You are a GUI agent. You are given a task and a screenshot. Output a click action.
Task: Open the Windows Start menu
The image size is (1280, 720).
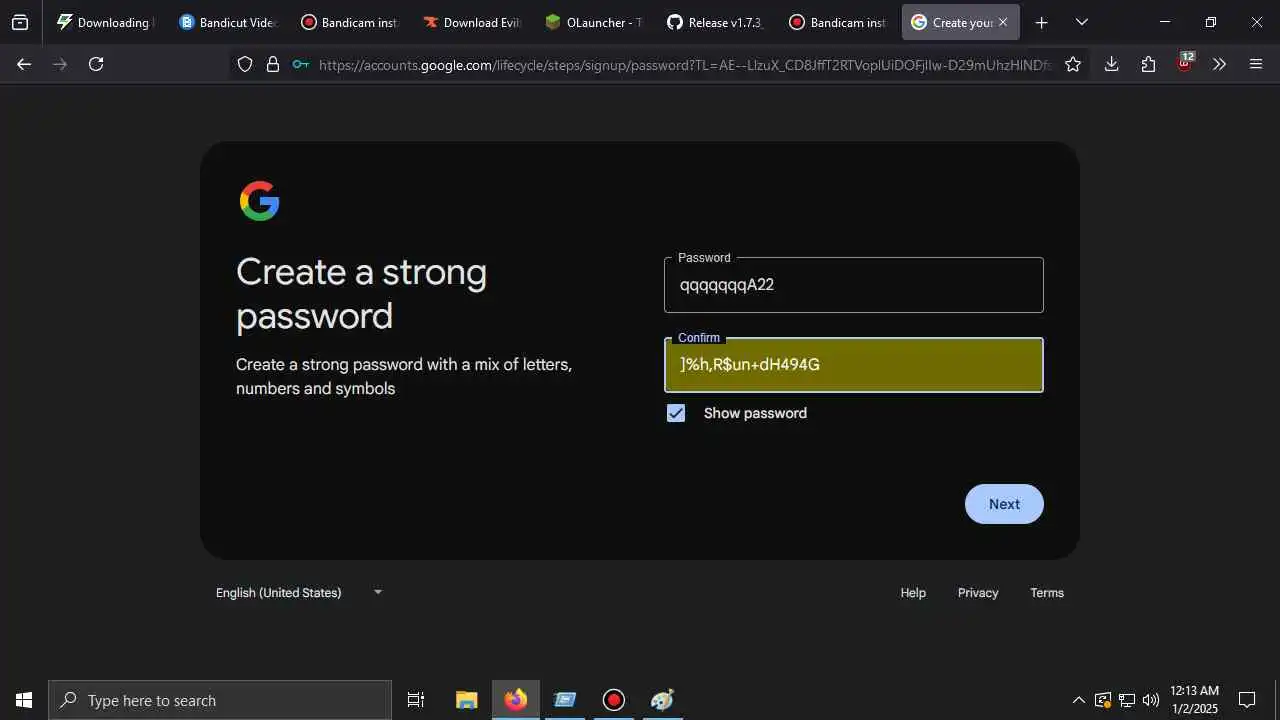click(x=24, y=700)
